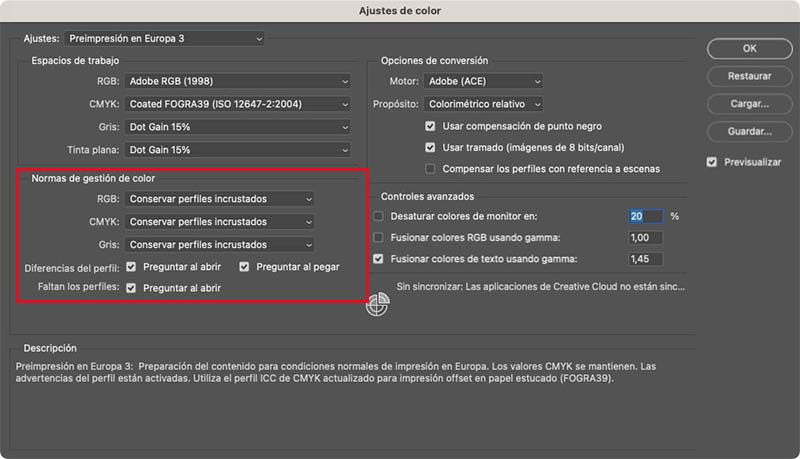Click the Sin sincronizar status text
Viewport: 800px width, 459px height.
tap(541, 287)
